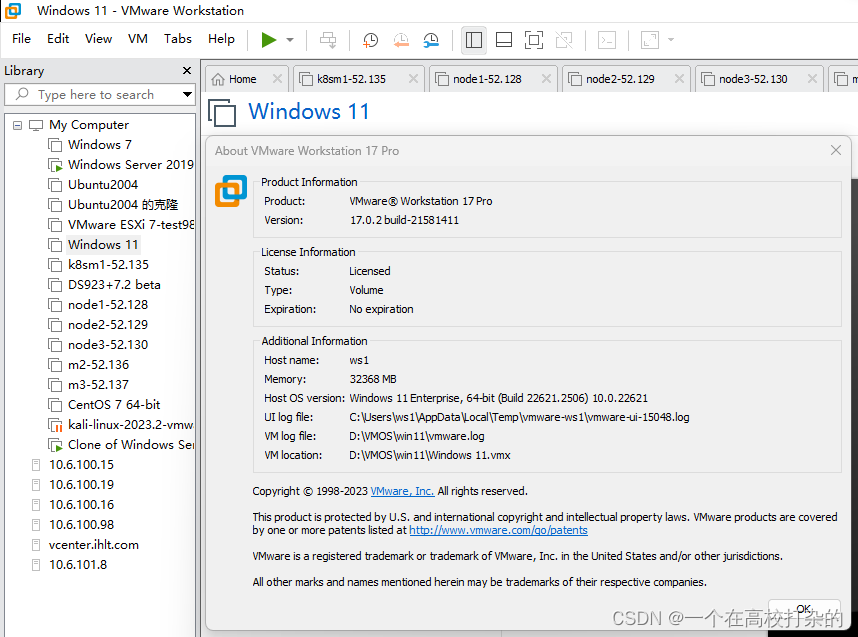Image resolution: width=858 pixels, height=637 pixels.
Task: Close the node3-52.130 tab
Action: 812,79
